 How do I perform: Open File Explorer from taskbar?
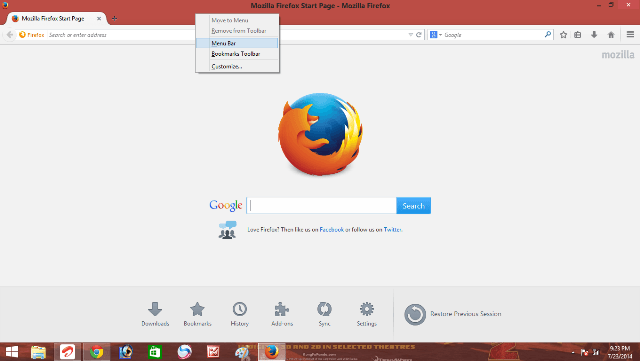coord(38,352)
